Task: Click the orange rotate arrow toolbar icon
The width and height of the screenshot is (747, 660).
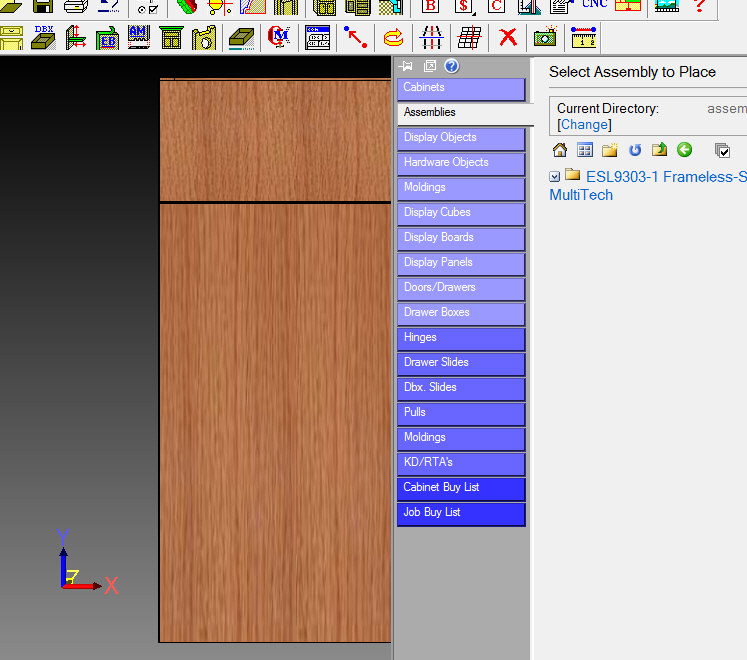Action: (393, 38)
